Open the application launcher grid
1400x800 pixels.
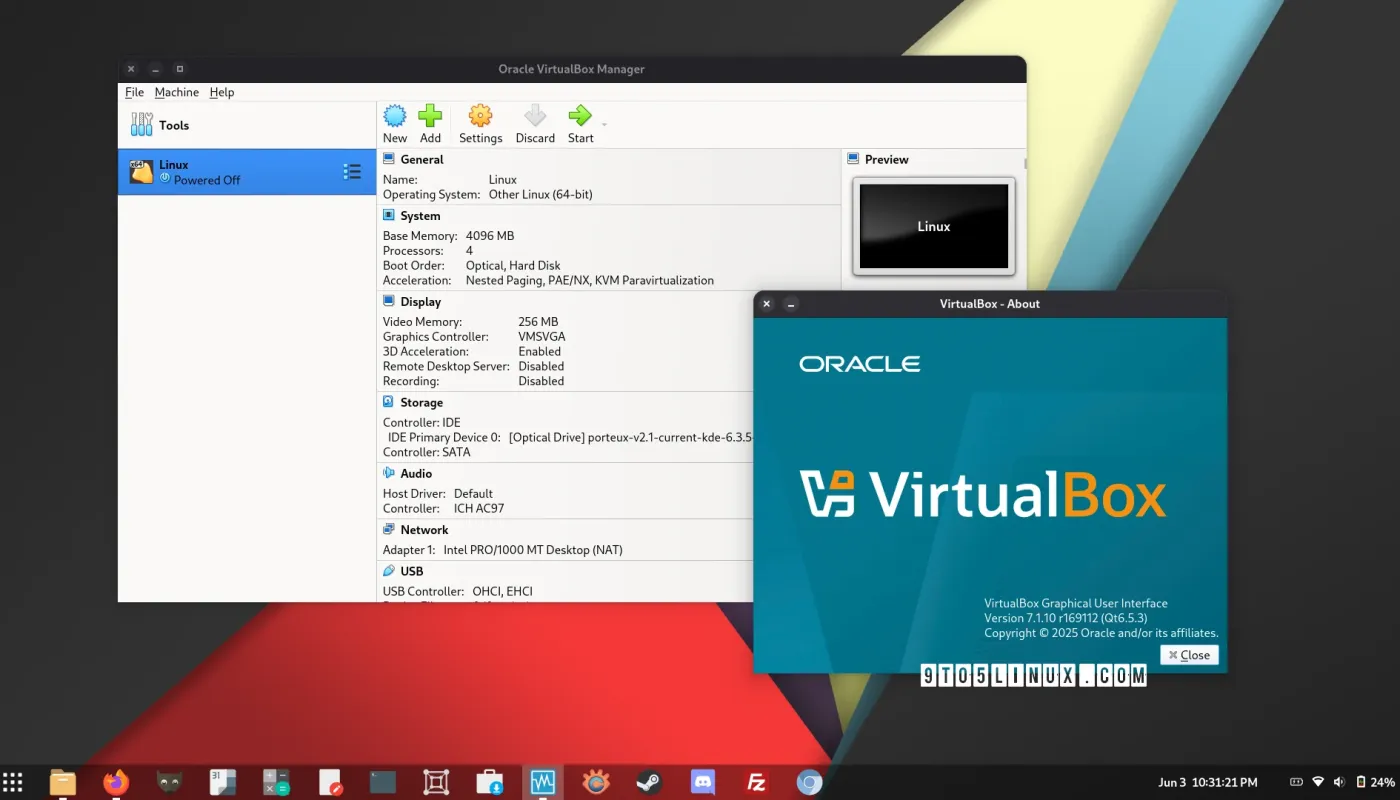pyautogui.click(x=13, y=781)
